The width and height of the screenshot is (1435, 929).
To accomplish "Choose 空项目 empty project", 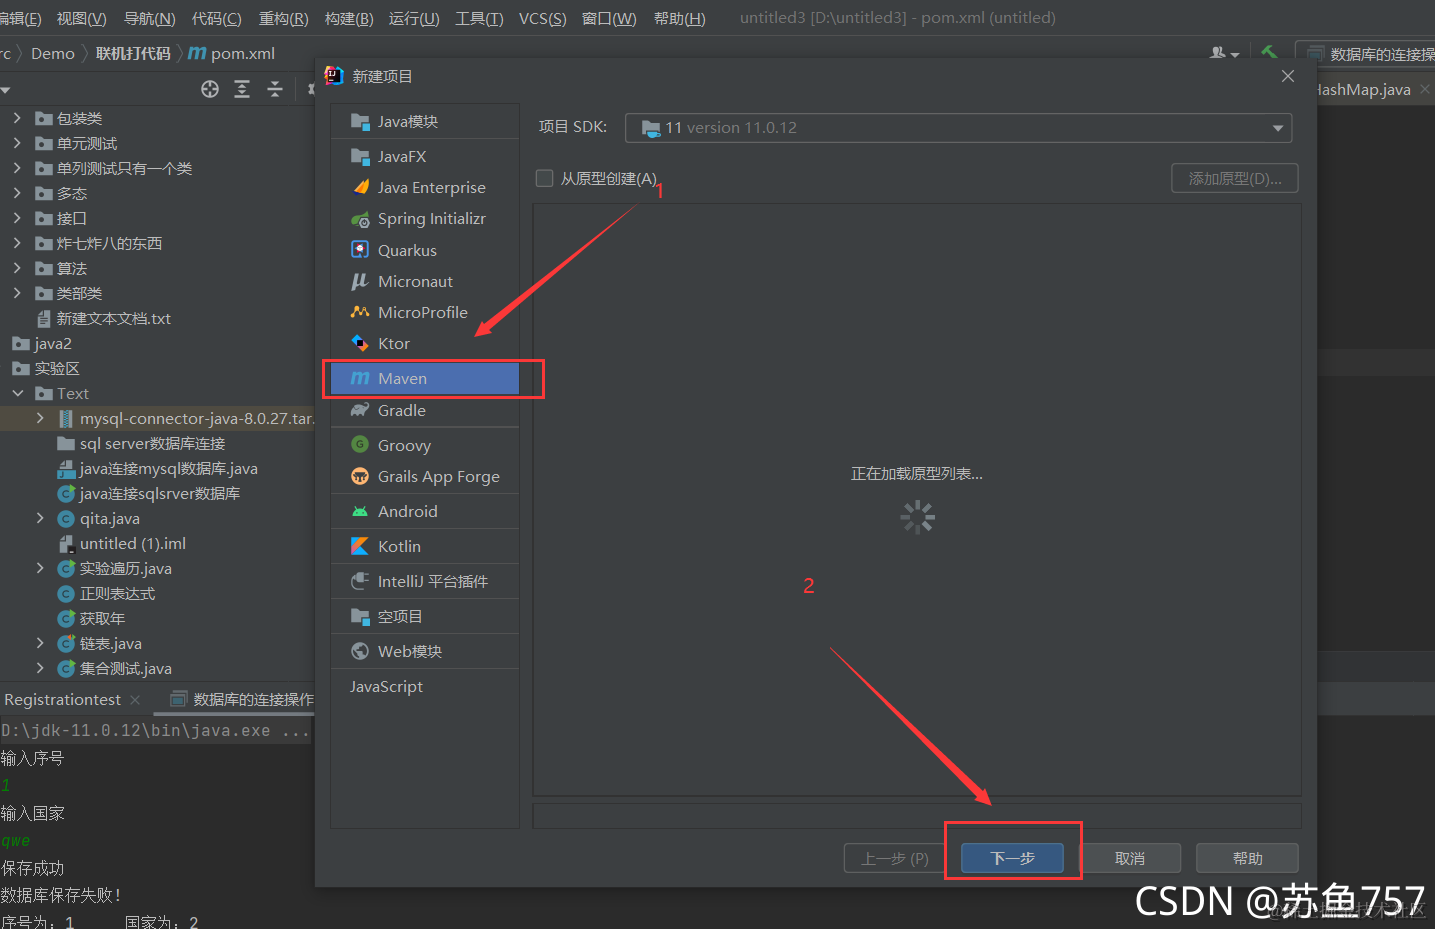I will [425, 616].
